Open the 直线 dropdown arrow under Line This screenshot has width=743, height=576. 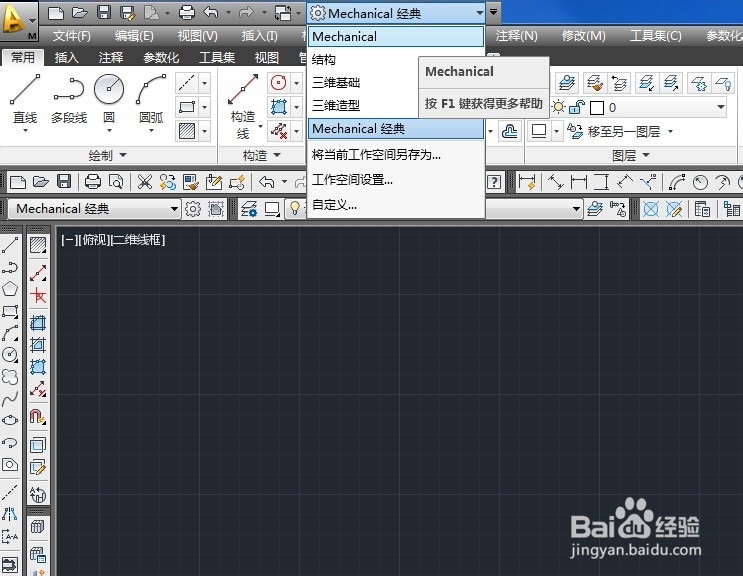pos(25,130)
